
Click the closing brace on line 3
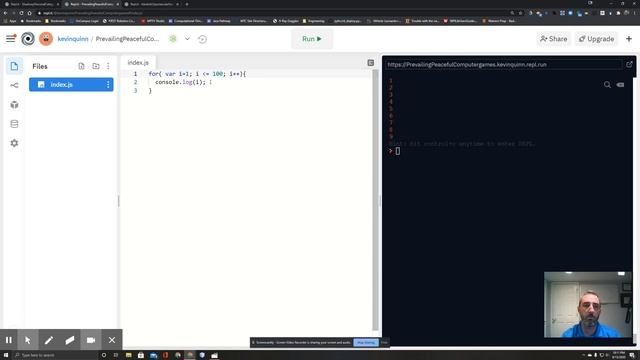coord(150,91)
